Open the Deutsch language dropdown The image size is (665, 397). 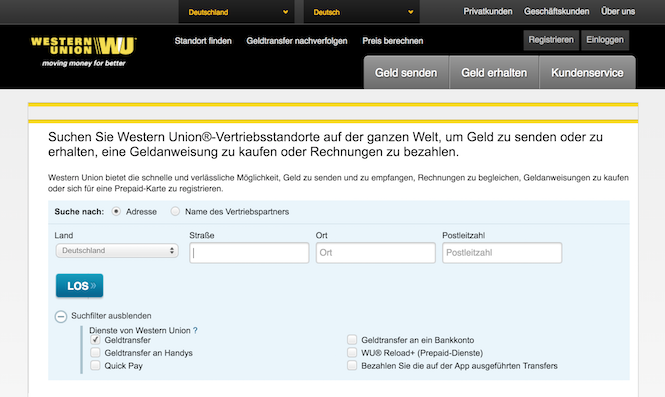[362, 12]
